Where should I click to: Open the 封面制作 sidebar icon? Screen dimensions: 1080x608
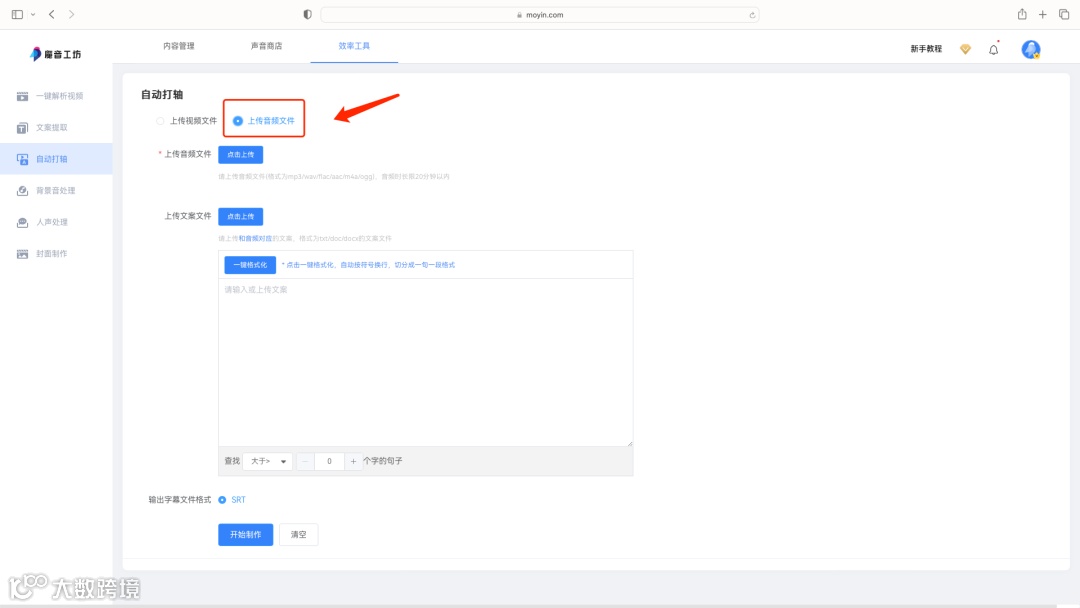click(23, 254)
